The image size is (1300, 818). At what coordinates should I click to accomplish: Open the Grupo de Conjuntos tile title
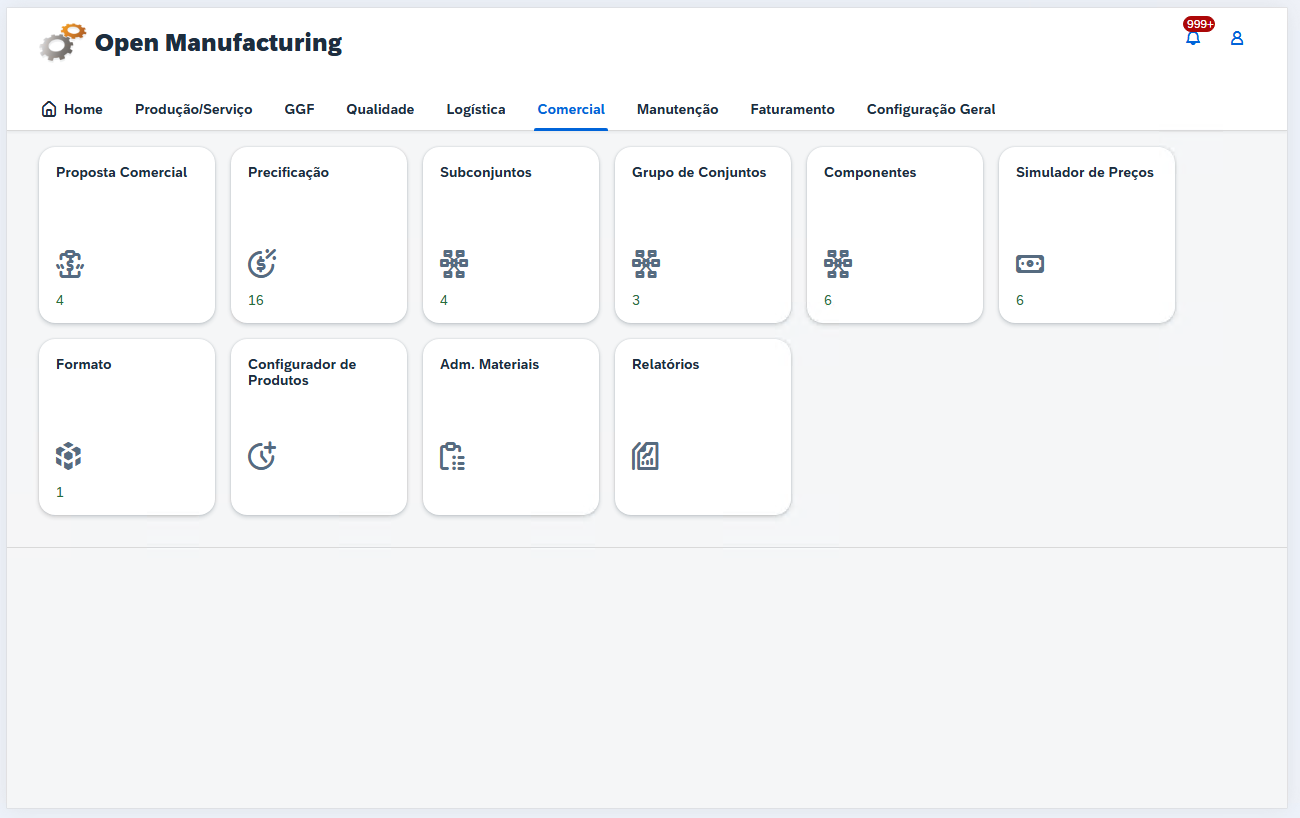pyautogui.click(x=699, y=172)
